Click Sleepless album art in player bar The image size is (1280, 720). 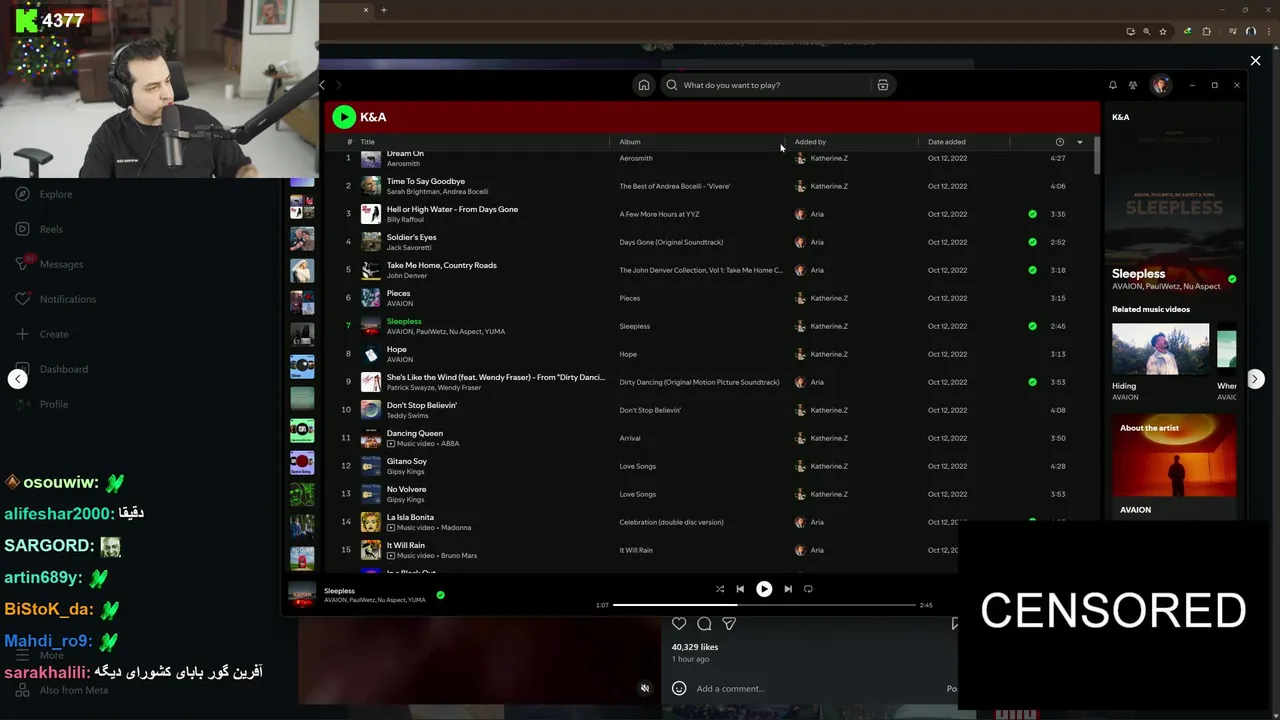coord(302,595)
